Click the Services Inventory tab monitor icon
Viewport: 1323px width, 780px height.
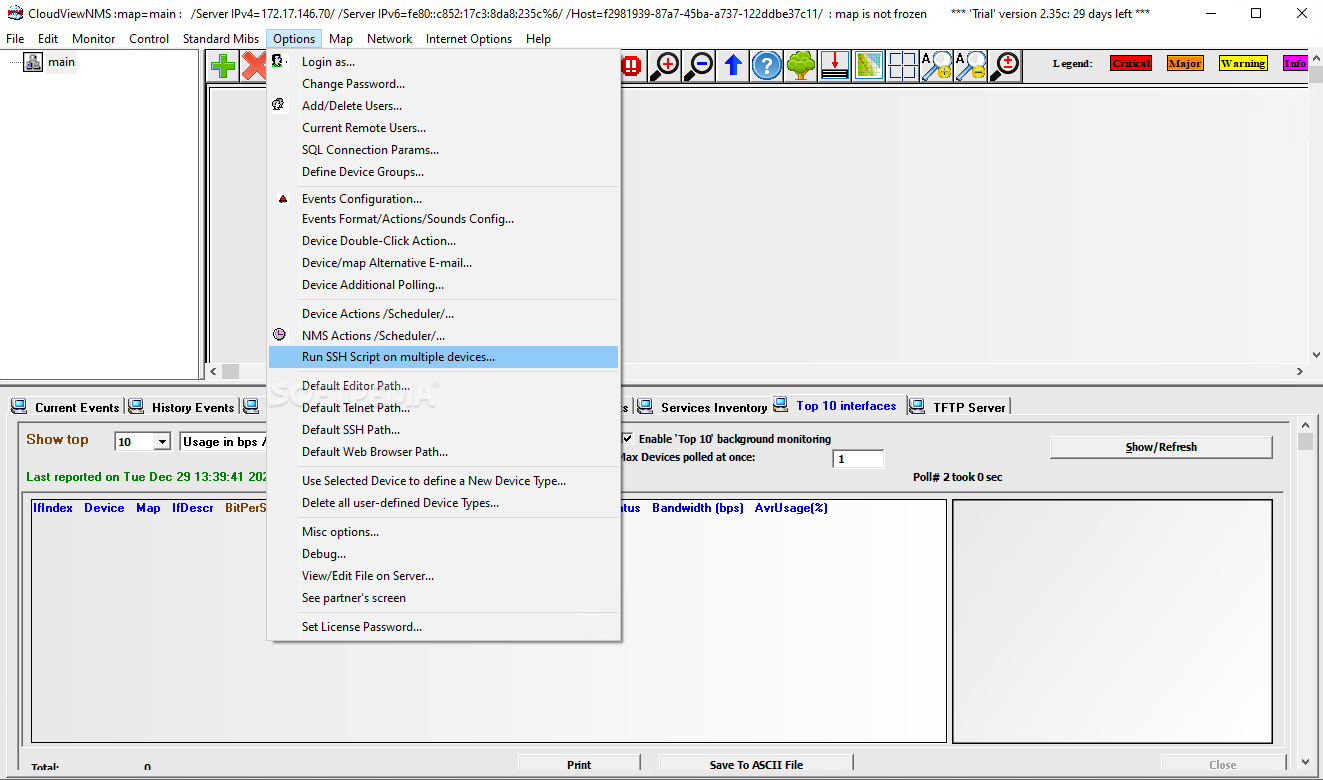pyautogui.click(x=646, y=406)
